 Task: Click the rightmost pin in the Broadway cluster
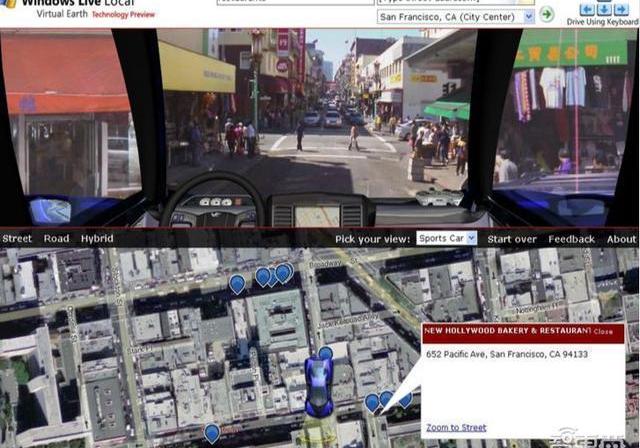click(284, 272)
